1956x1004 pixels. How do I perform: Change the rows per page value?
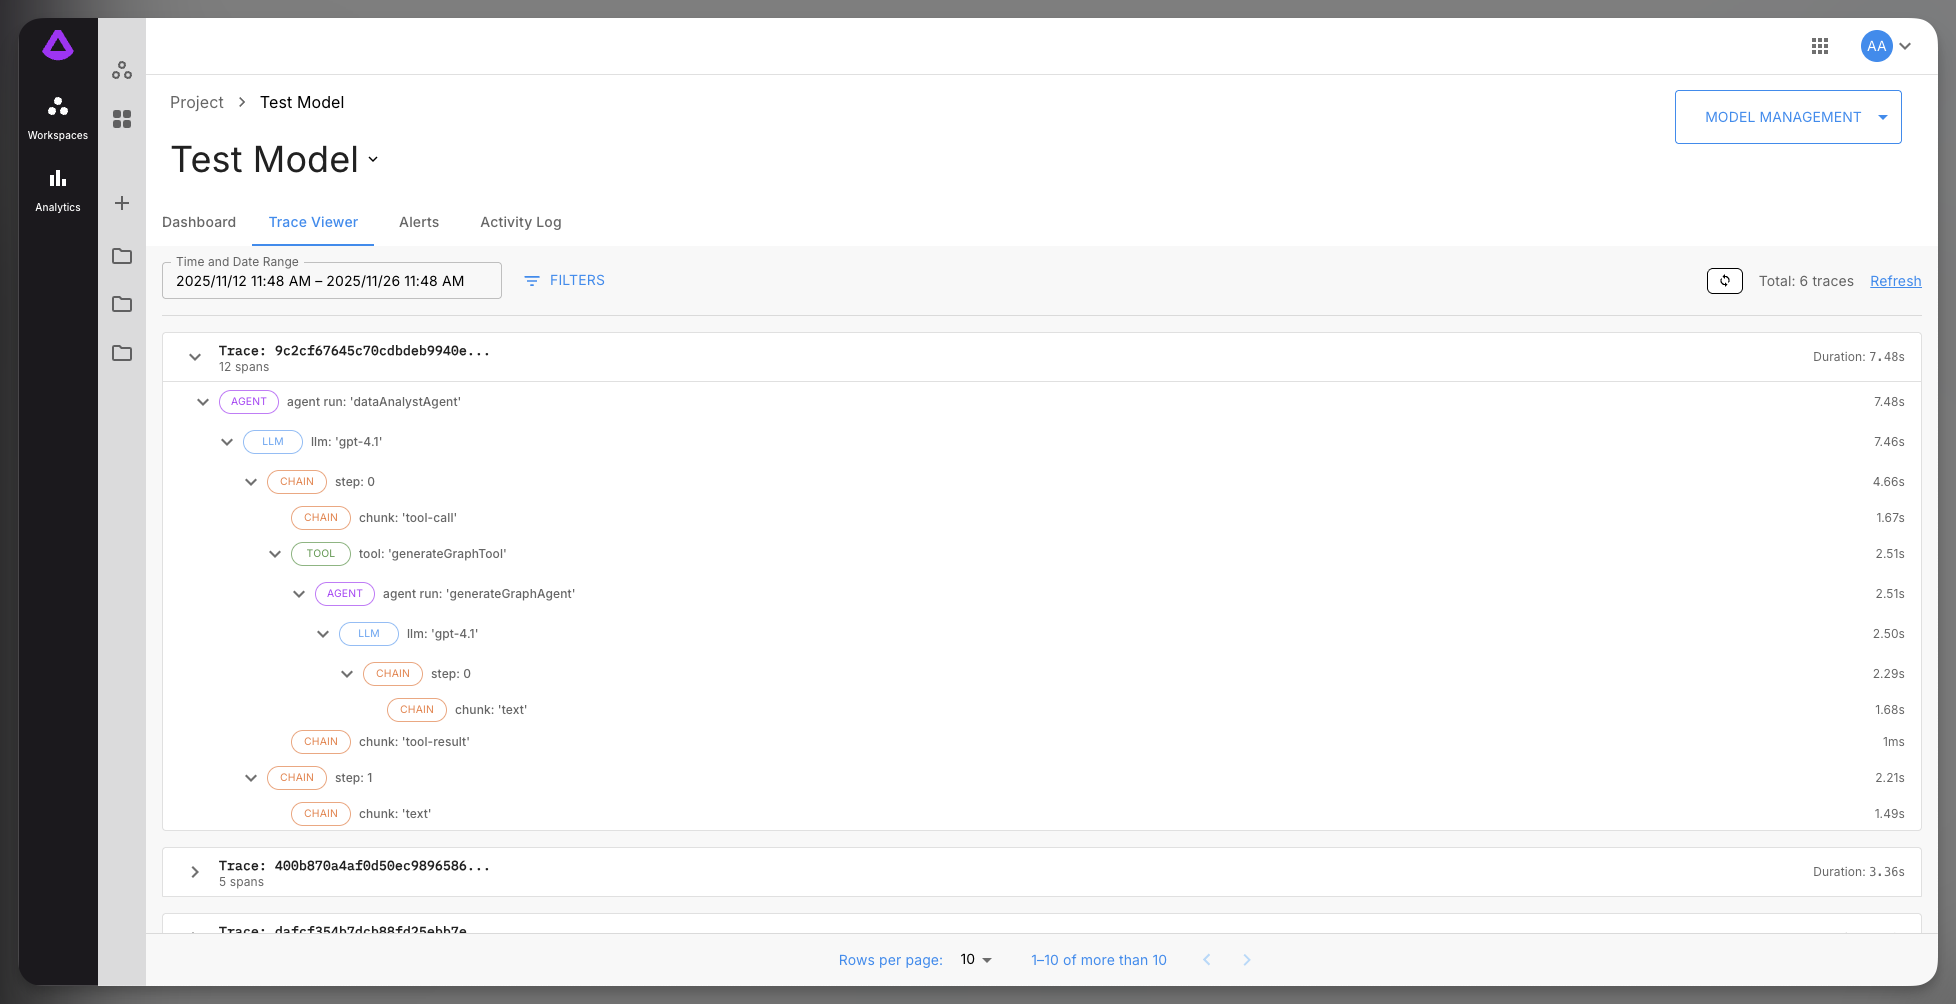click(x=976, y=960)
